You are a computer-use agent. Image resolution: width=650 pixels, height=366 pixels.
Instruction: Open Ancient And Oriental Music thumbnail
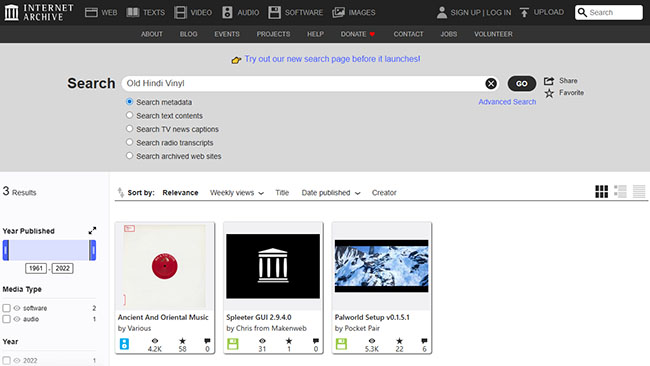pos(165,266)
